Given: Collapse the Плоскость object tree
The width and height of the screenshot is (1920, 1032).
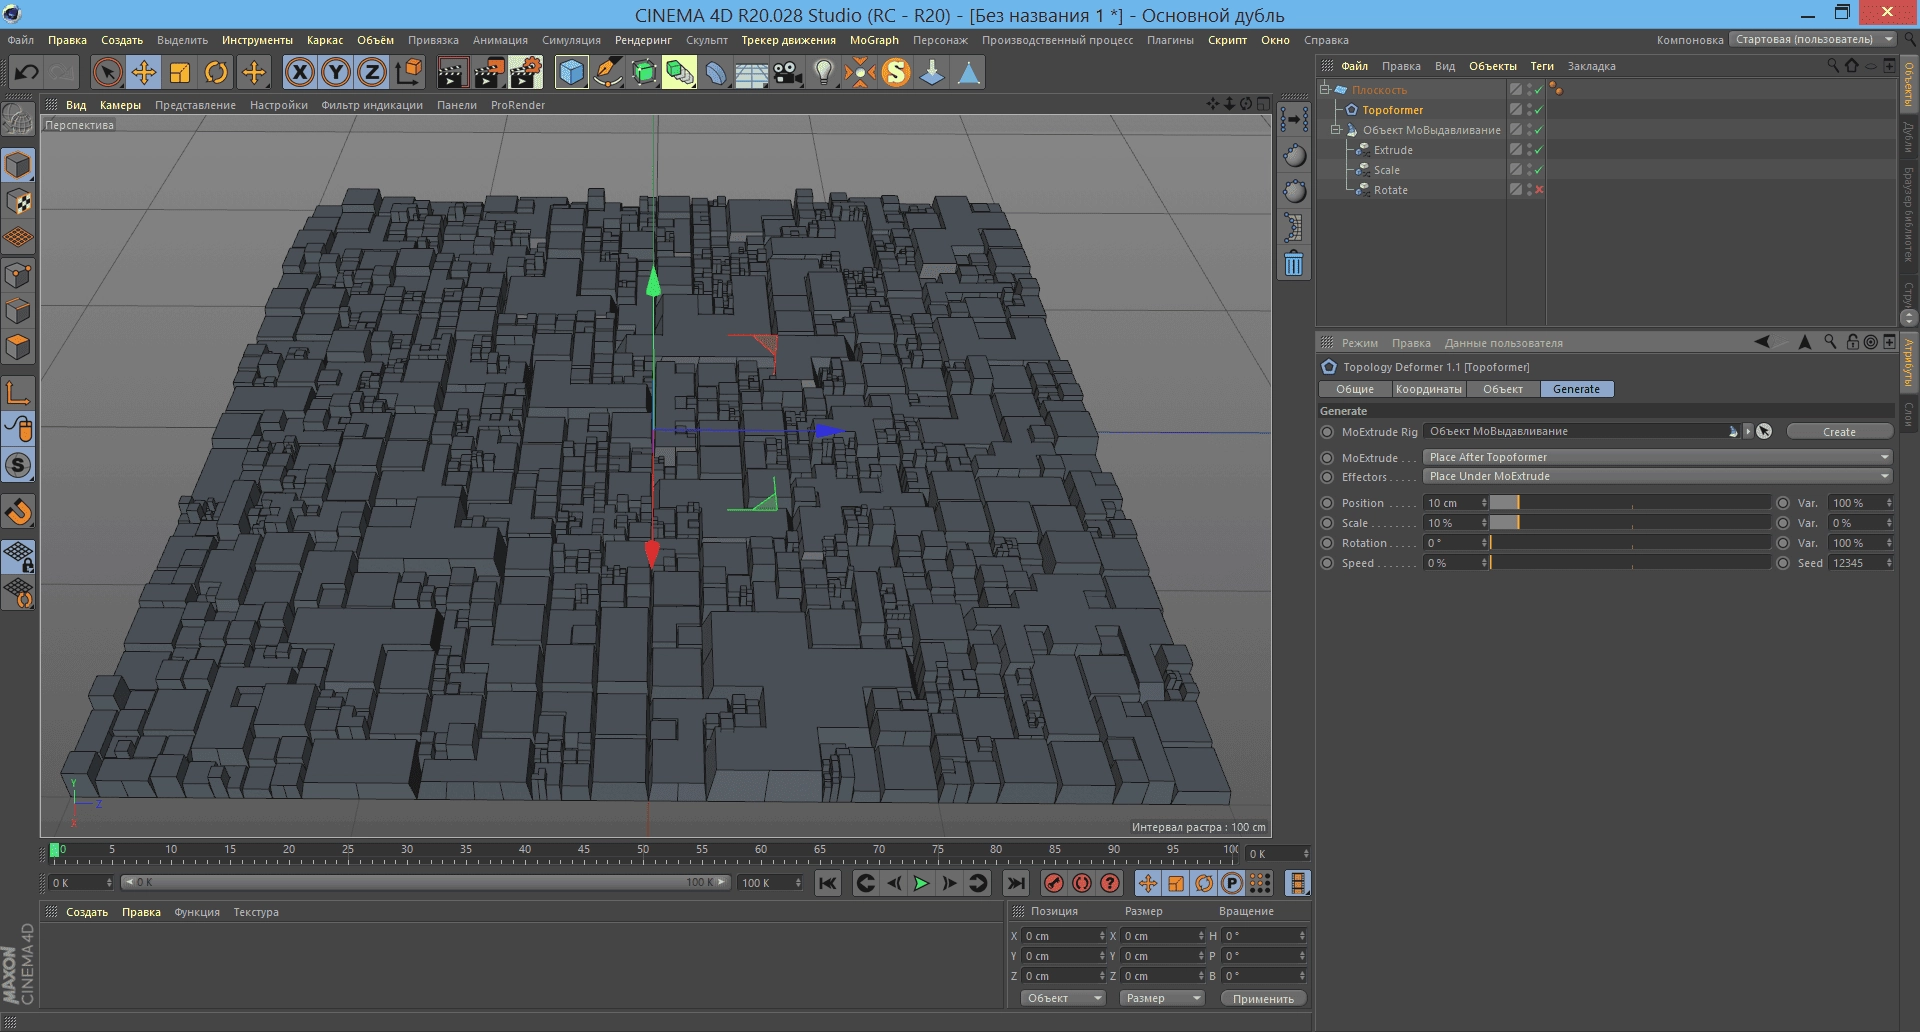Looking at the screenshot, I should click(1324, 89).
